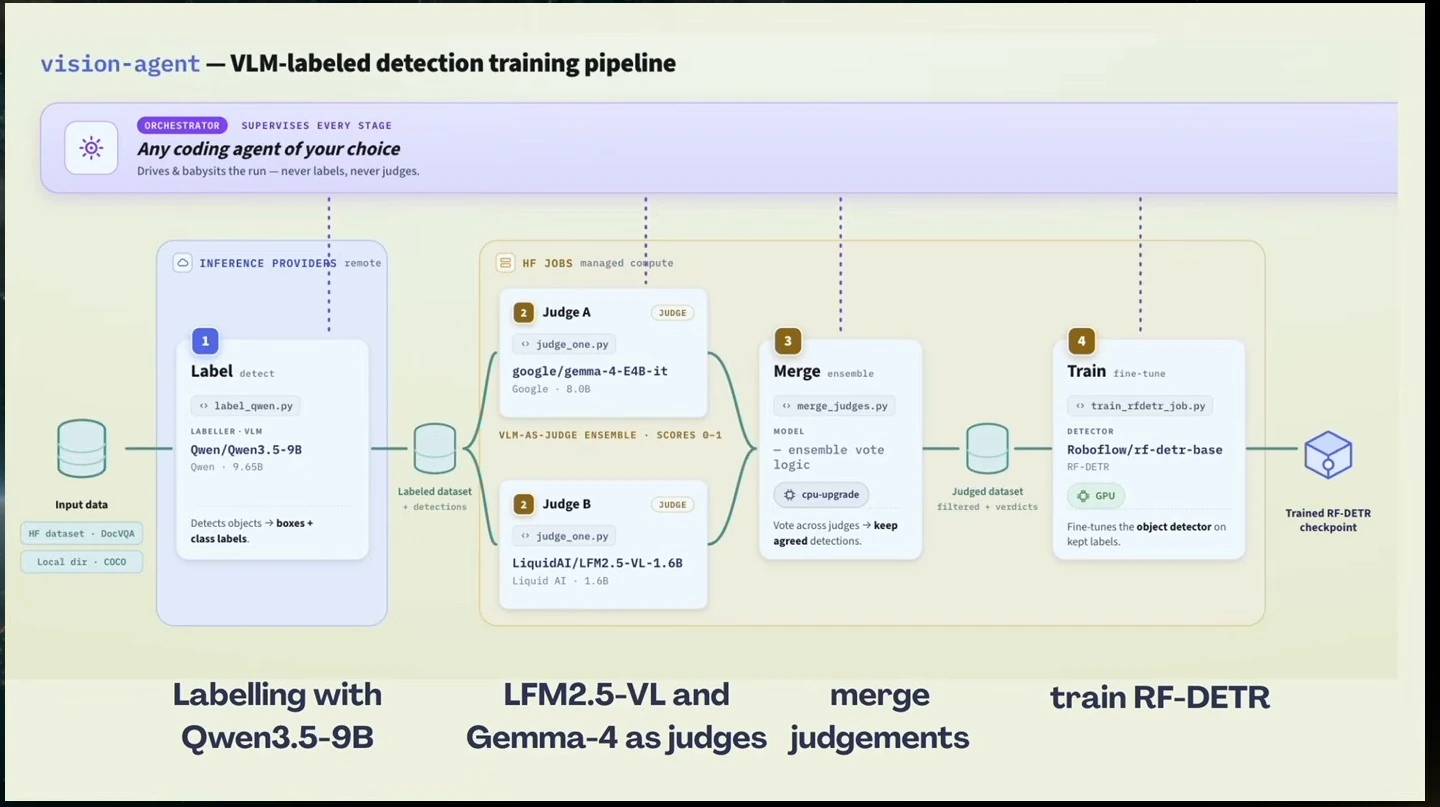Click the stack icon beside HF Jobs
This screenshot has height=807, width=1440.
click(x=505, y=263)
